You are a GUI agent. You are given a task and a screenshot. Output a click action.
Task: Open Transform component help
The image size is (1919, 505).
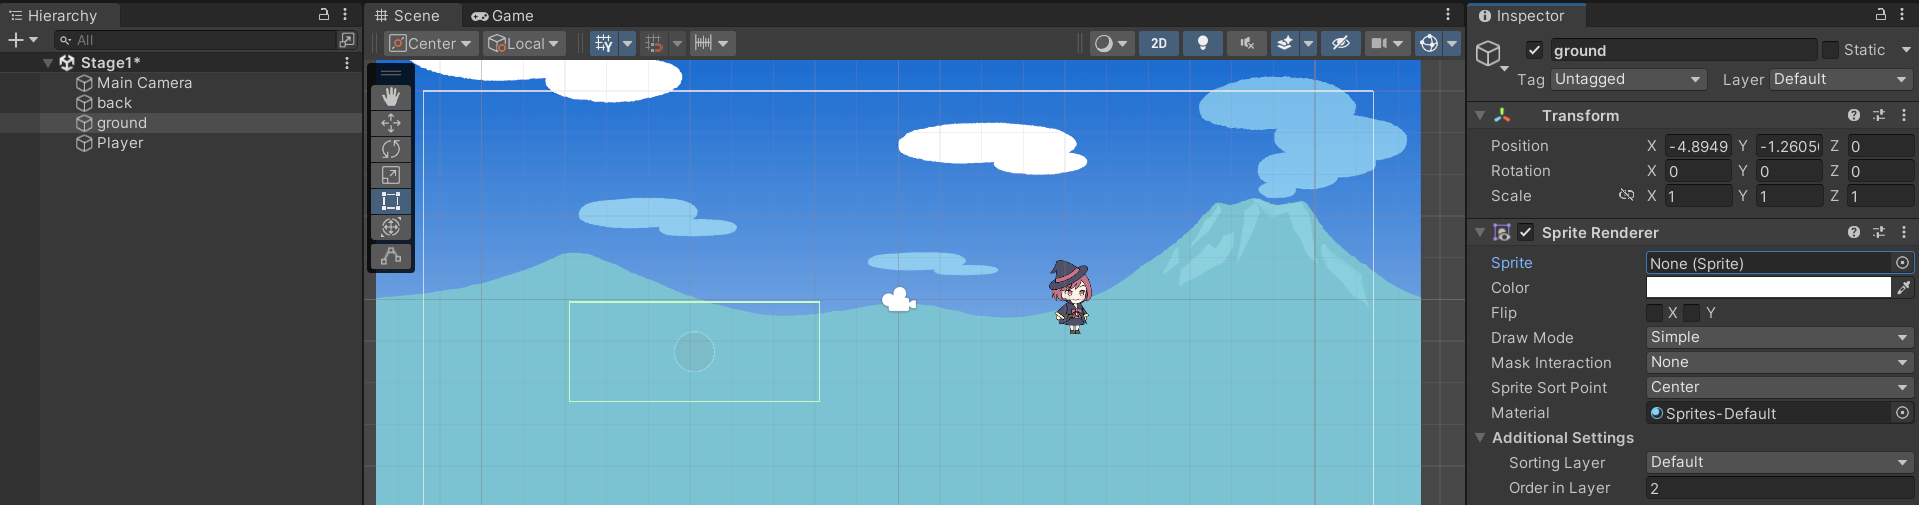pyautogui.click(x=1854, y=115)
